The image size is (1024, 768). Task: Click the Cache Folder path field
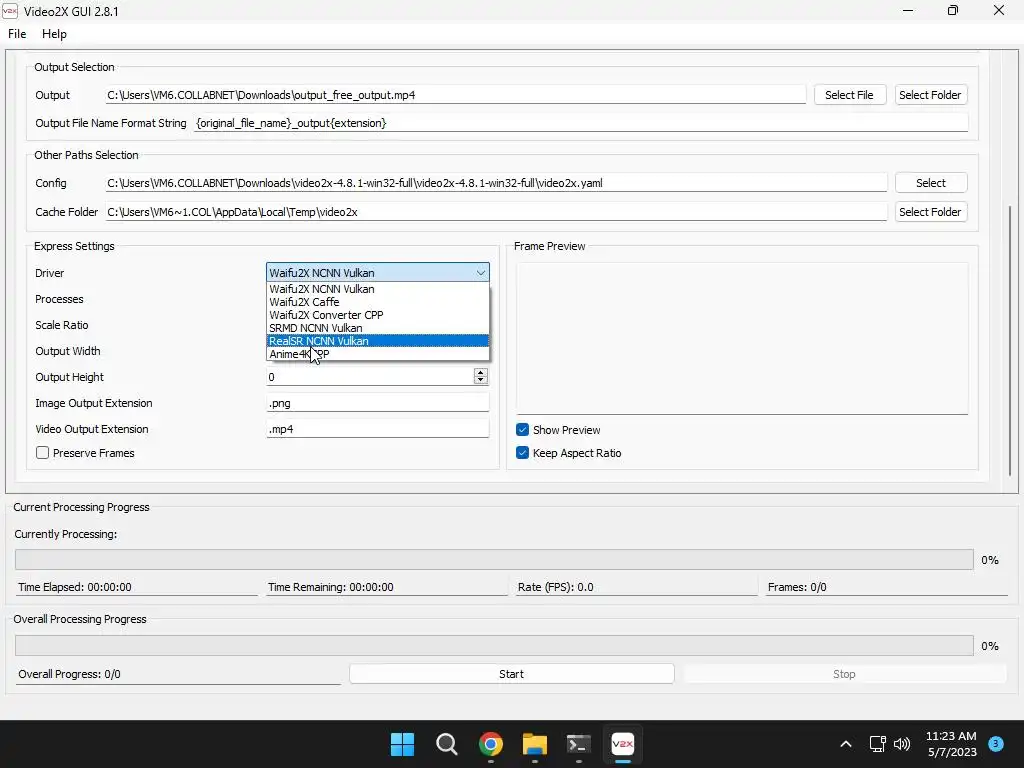tap(496, 212)
